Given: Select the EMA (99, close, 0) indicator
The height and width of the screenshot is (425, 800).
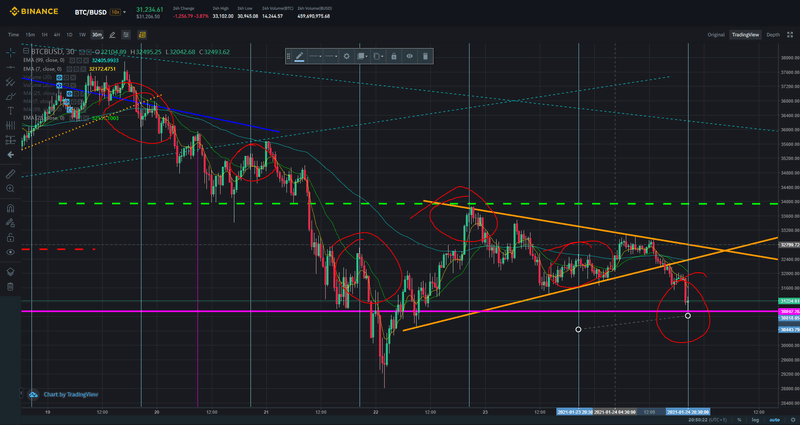Looking at the screenshot, I should [x=44, y=60].
